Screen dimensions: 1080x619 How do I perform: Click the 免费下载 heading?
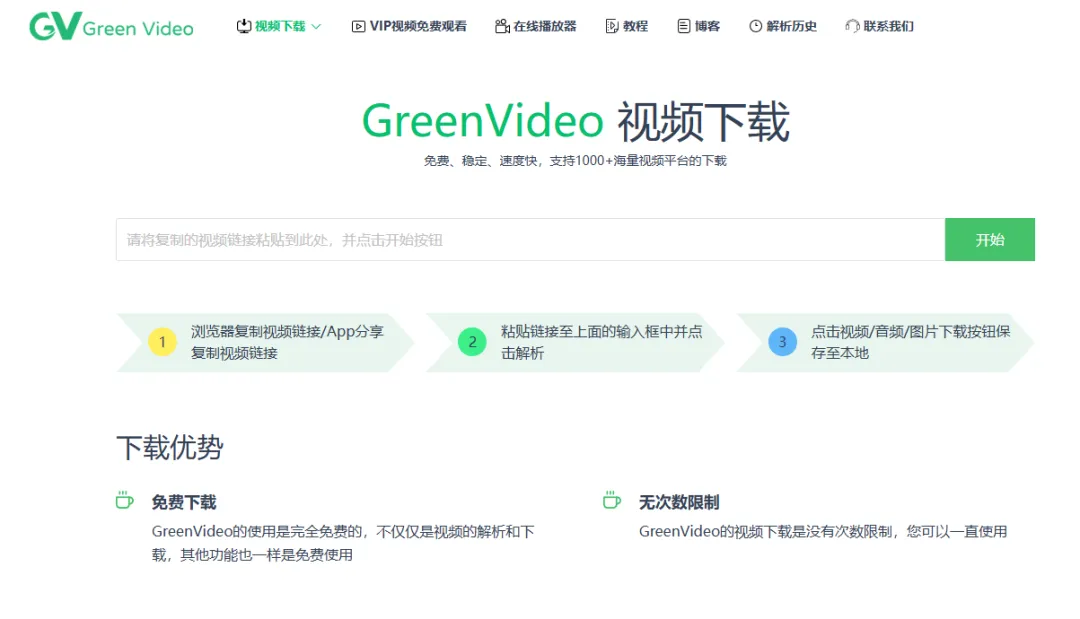184,503
